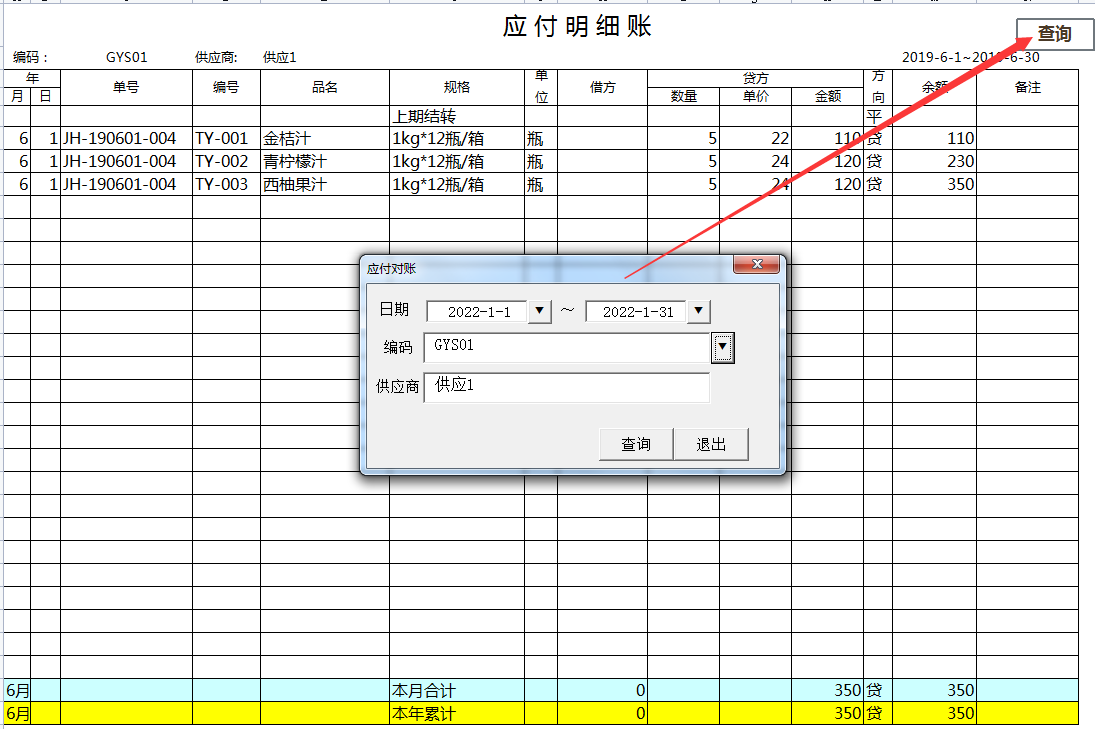This screenshot has width=1095, height=729.
Task: Click the 退出 button to exit
Action: 712,444
